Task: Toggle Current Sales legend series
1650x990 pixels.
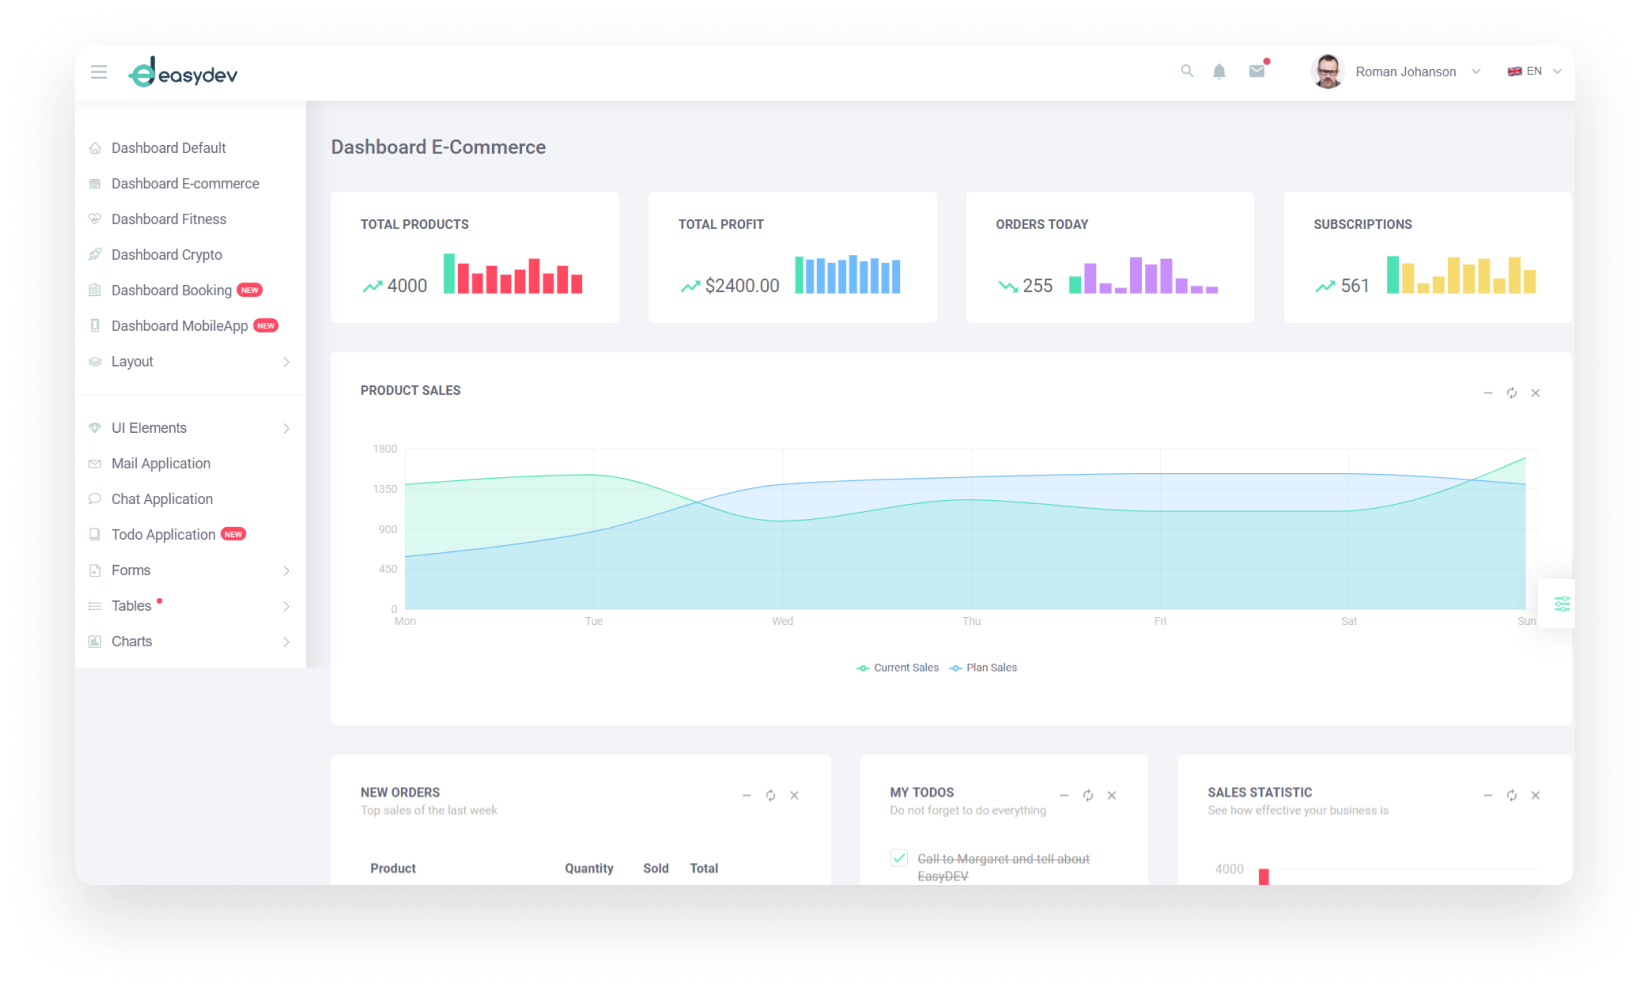Action: [x=898, y=668]
